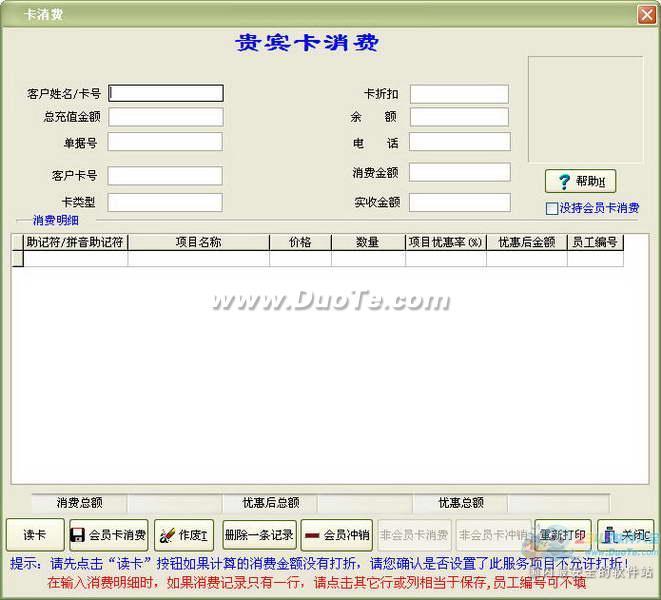Open help with the 帮助 button
Image resolution: width=661 pixels, height=600 pixels.
(x=579, y=182)
